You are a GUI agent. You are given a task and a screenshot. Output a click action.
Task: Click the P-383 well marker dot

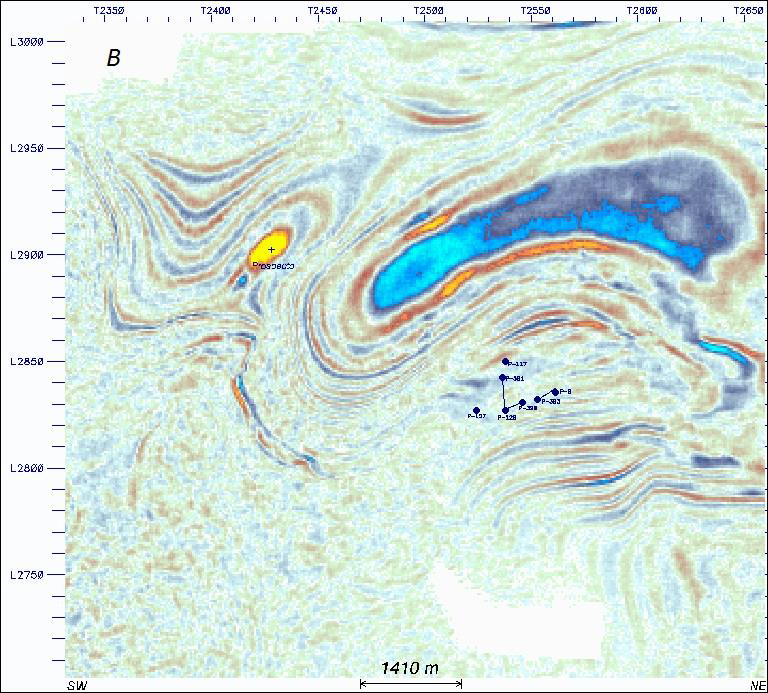[x=537, y=400]
